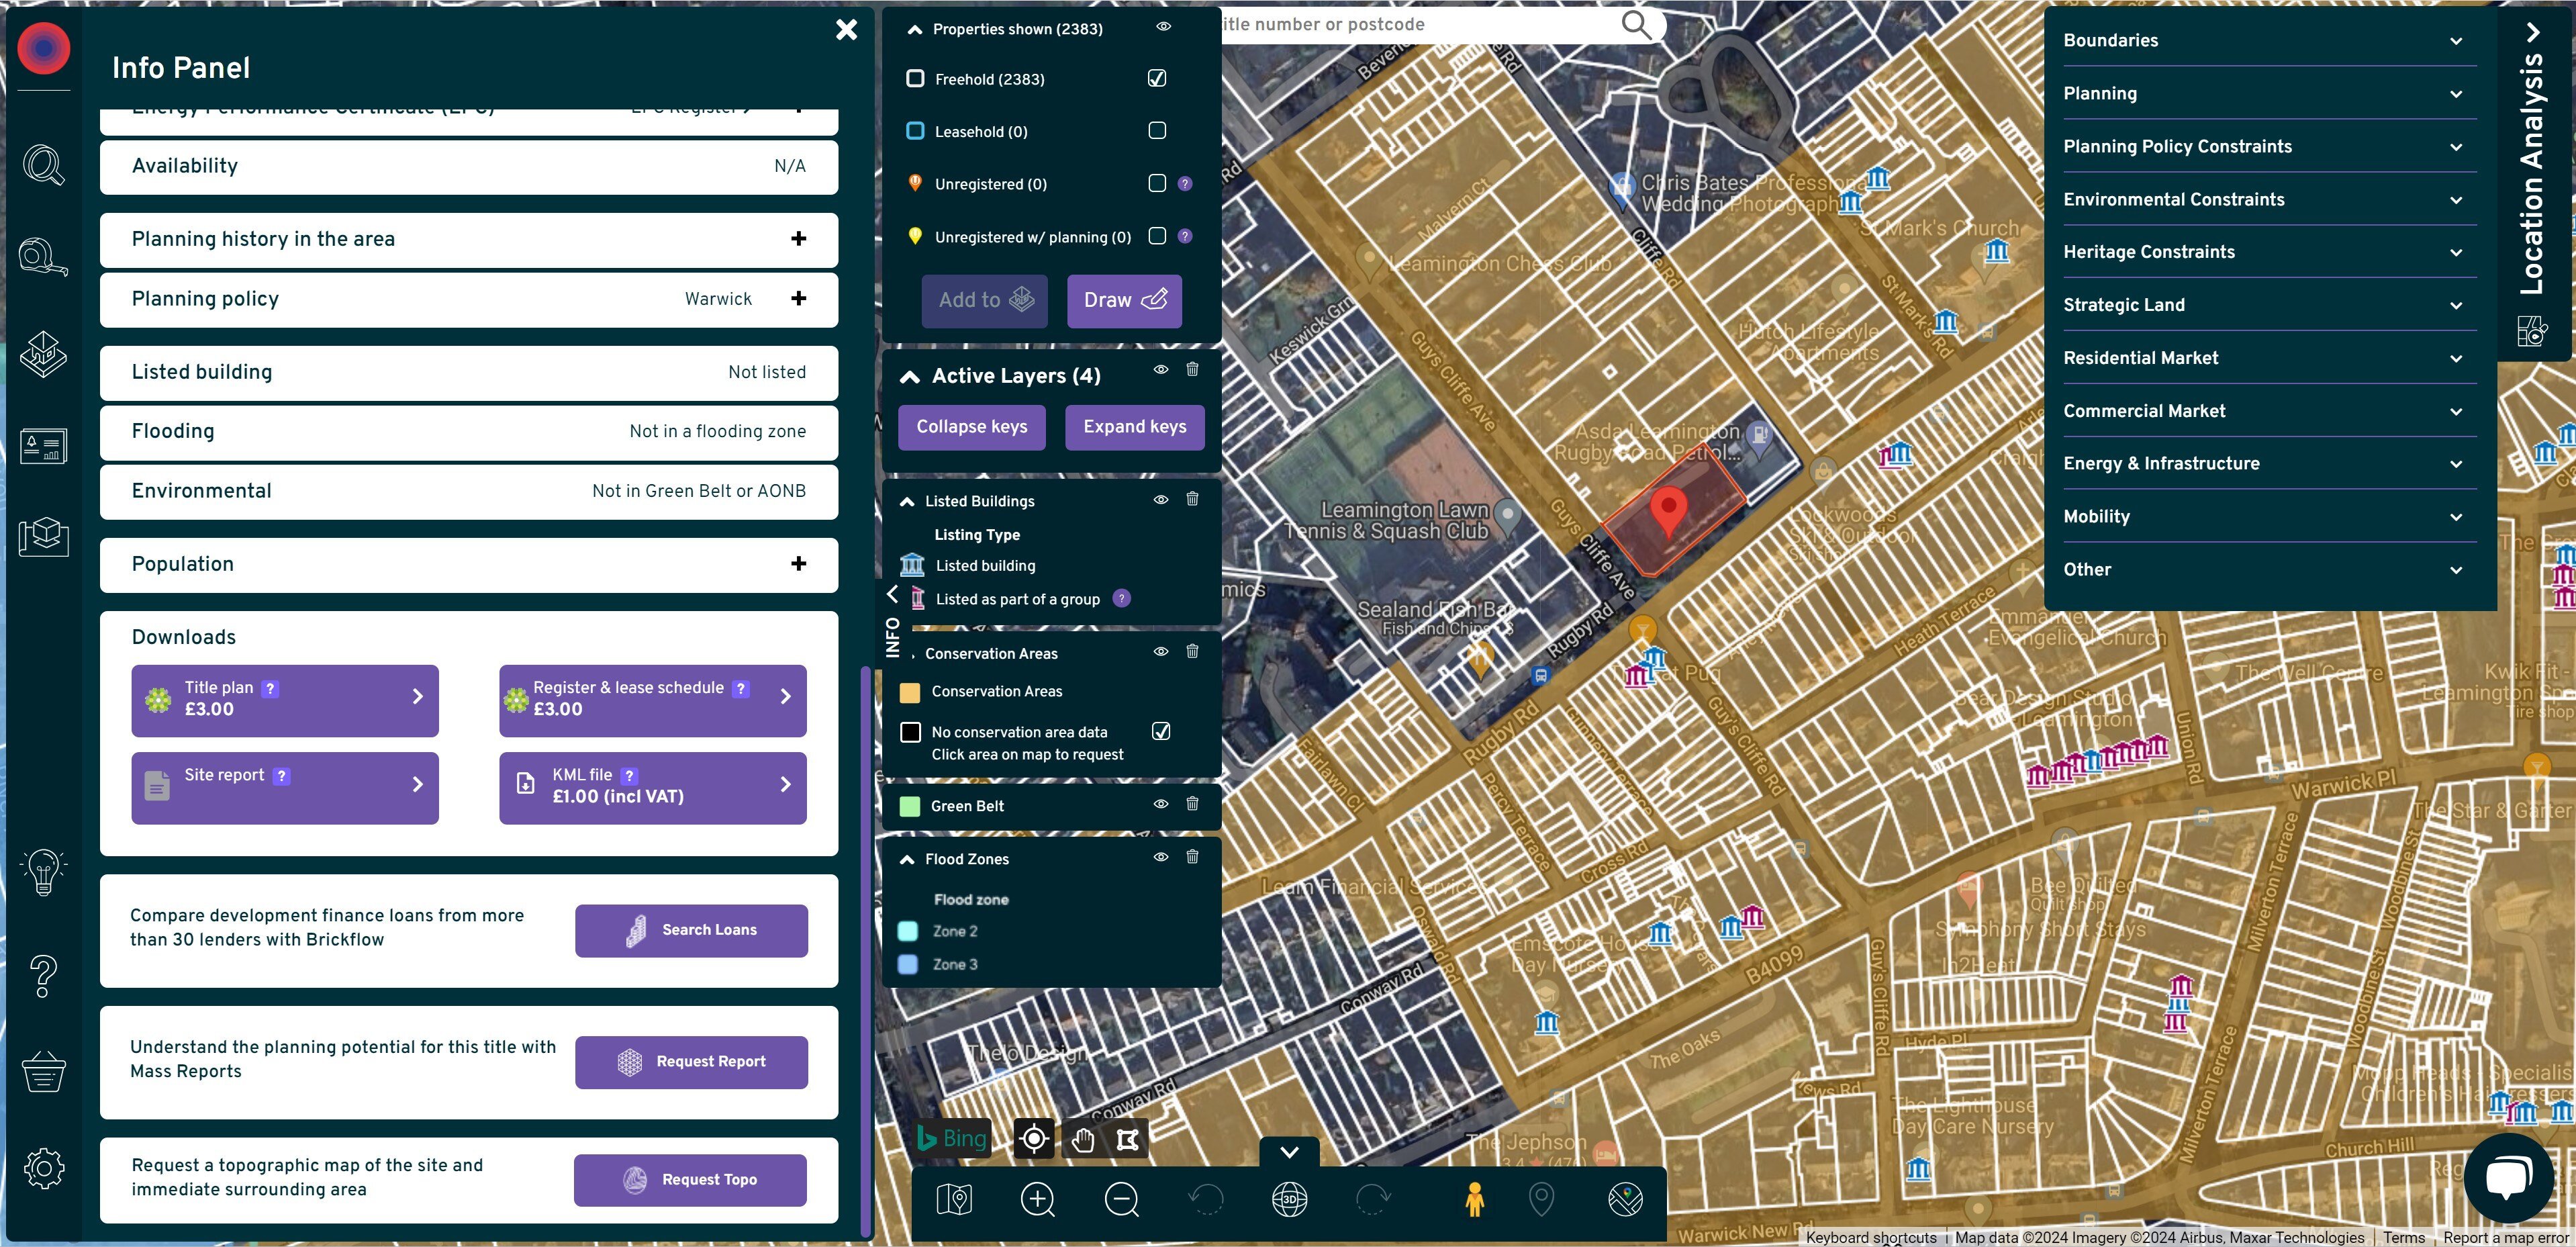The width and height of the screenshot is (2576, 1247).
Task: Click the Search Loans button
Action: 691,930
